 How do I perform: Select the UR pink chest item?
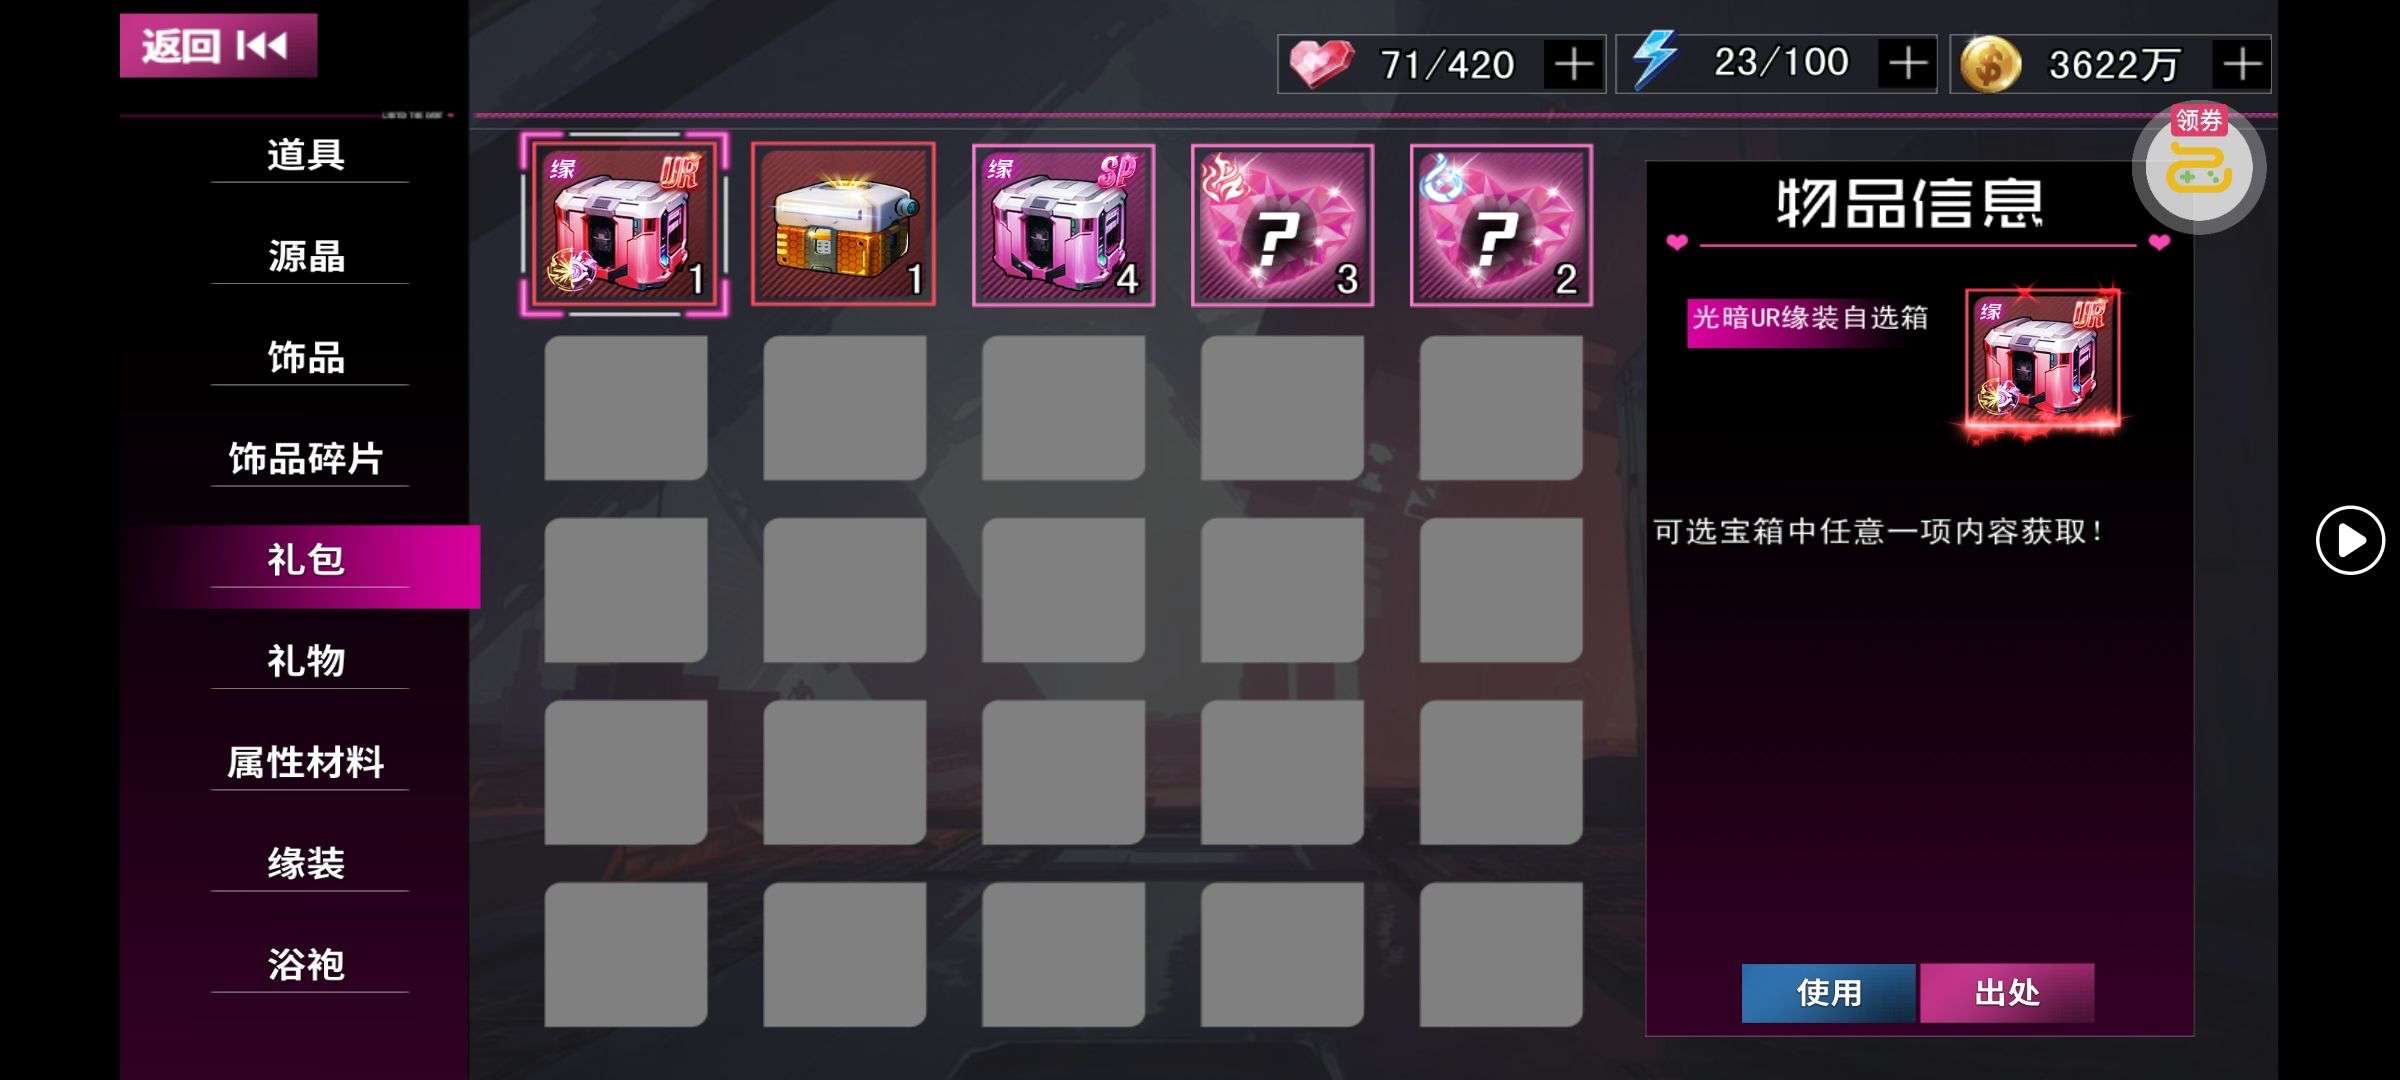click(624, 224)
